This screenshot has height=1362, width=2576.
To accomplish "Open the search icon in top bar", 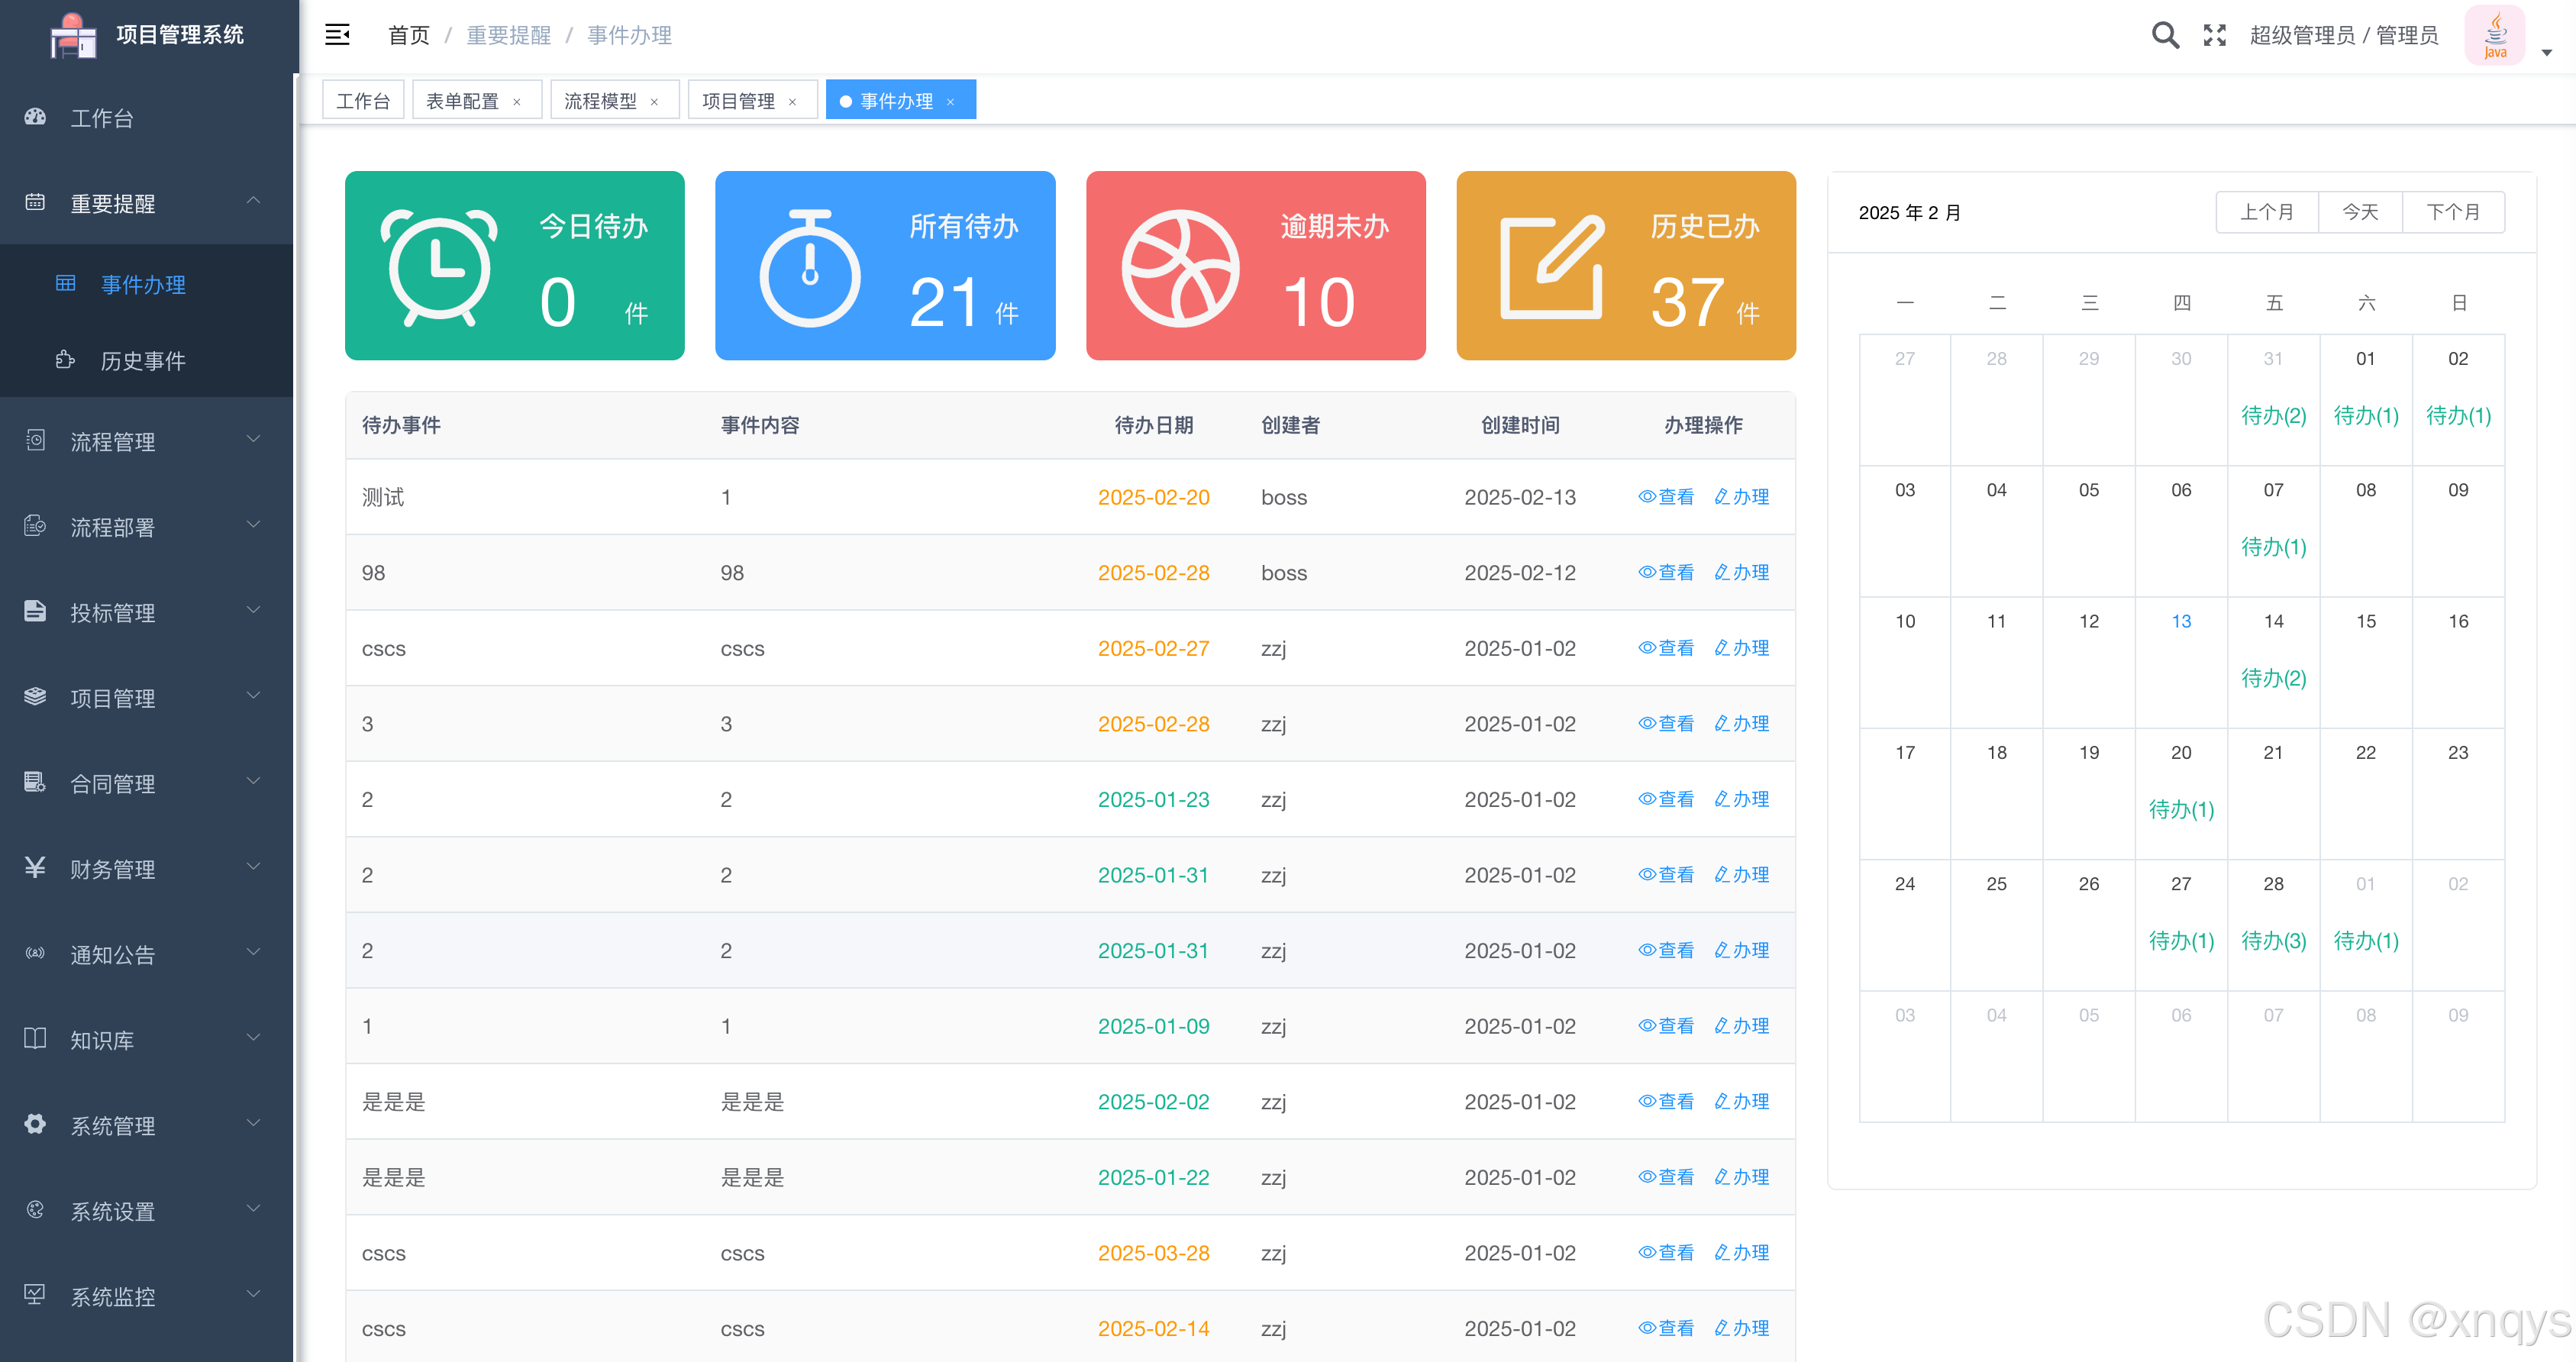I will tap(2164, 35).
